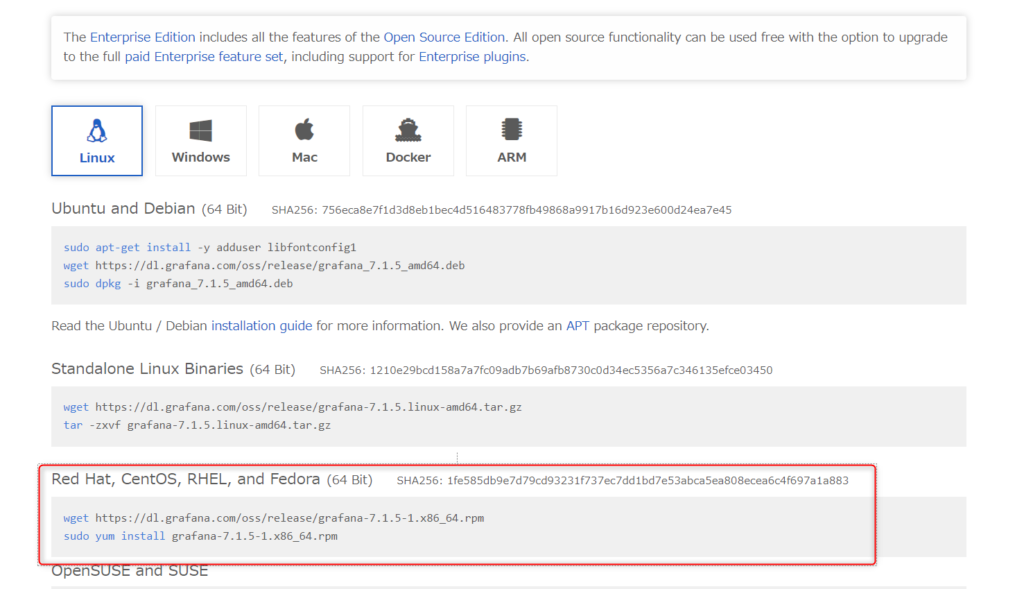Open paid Enterprise feature set link
The height and width of the screenshot is (589, 1024).
click(x=204, y=57)
